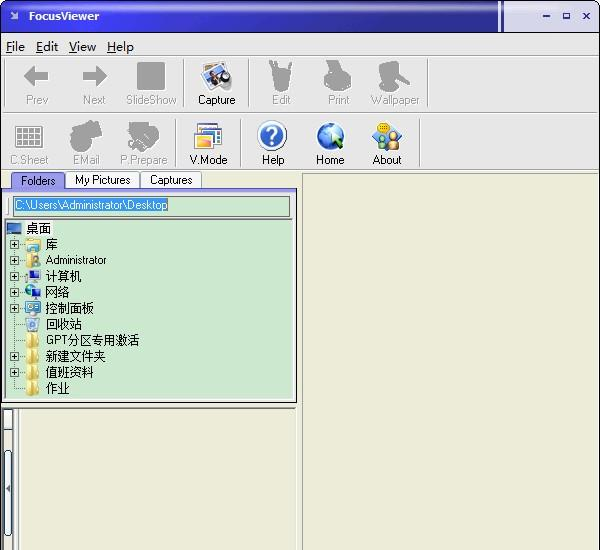
Task: Click the EMail toolbar icon
Action: (86, 136)
